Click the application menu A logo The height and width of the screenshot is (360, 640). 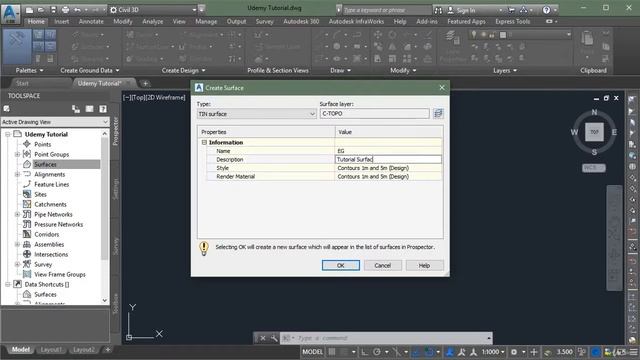click(10, 13)
